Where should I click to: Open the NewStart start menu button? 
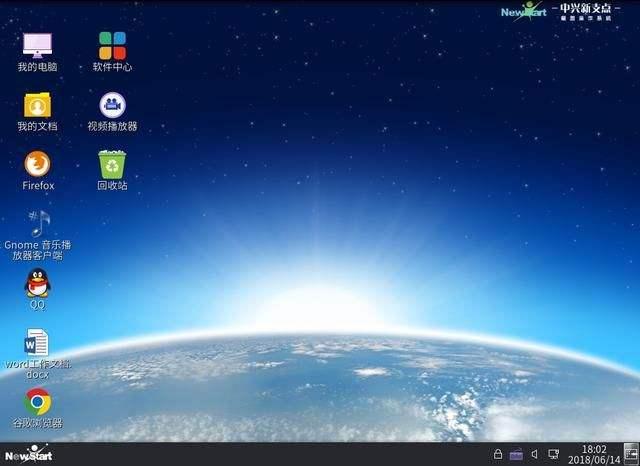(x=29, y=454)
